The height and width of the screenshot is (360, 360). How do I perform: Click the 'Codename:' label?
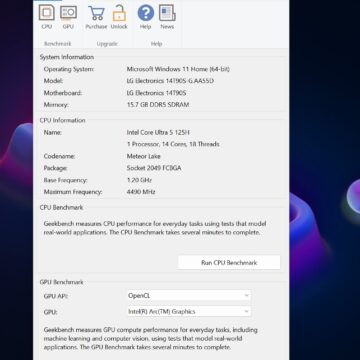[59, 156]
